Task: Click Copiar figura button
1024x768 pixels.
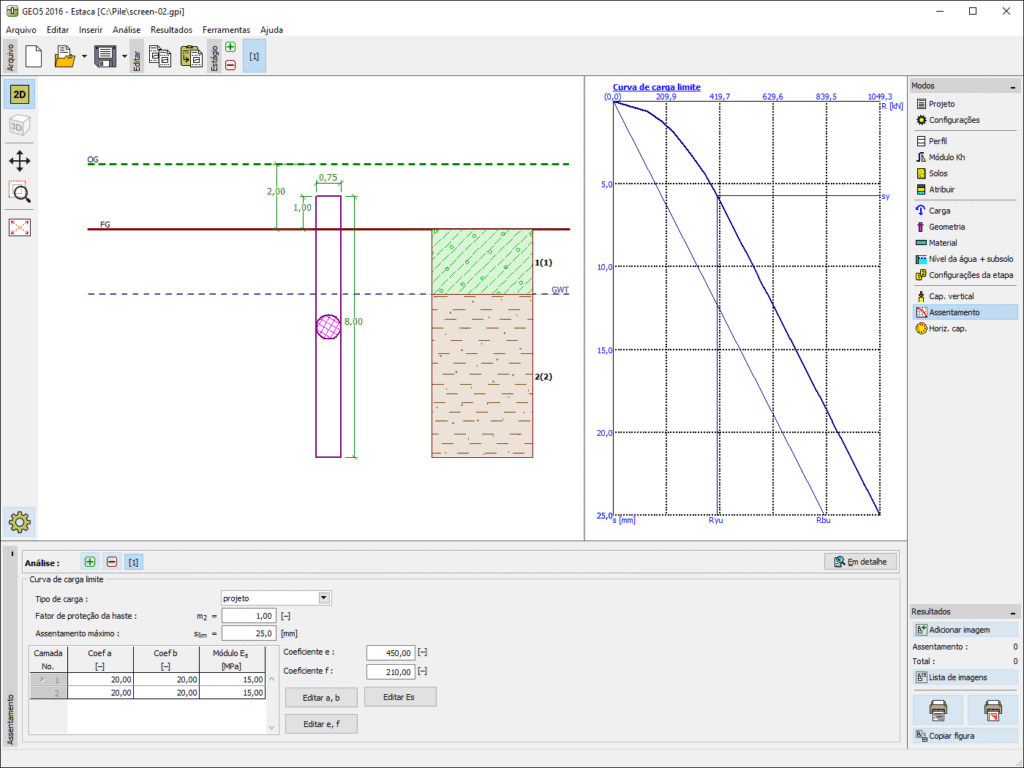Action: (x=965, y=736)
